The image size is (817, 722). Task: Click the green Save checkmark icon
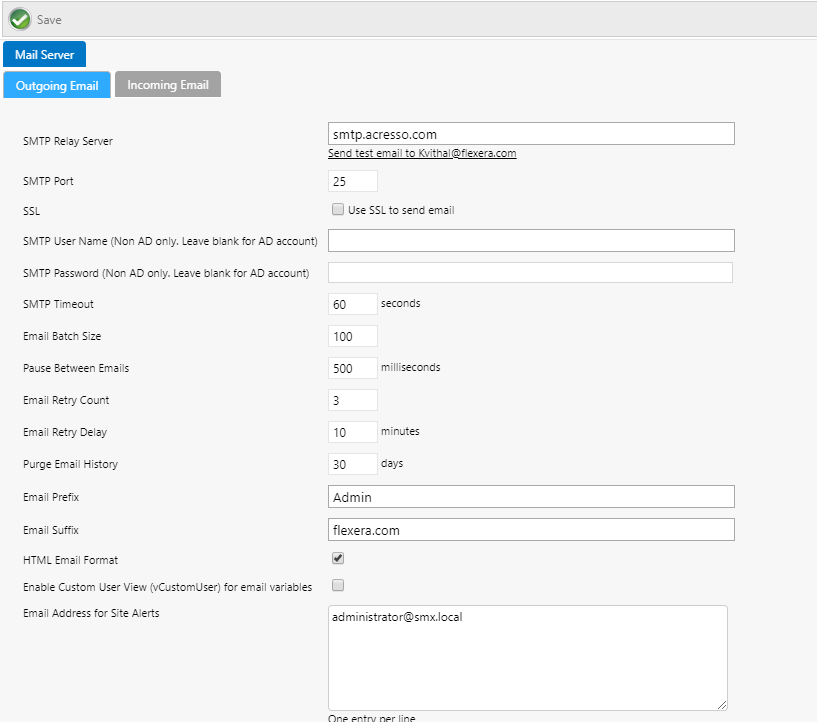tap(20, 19)
